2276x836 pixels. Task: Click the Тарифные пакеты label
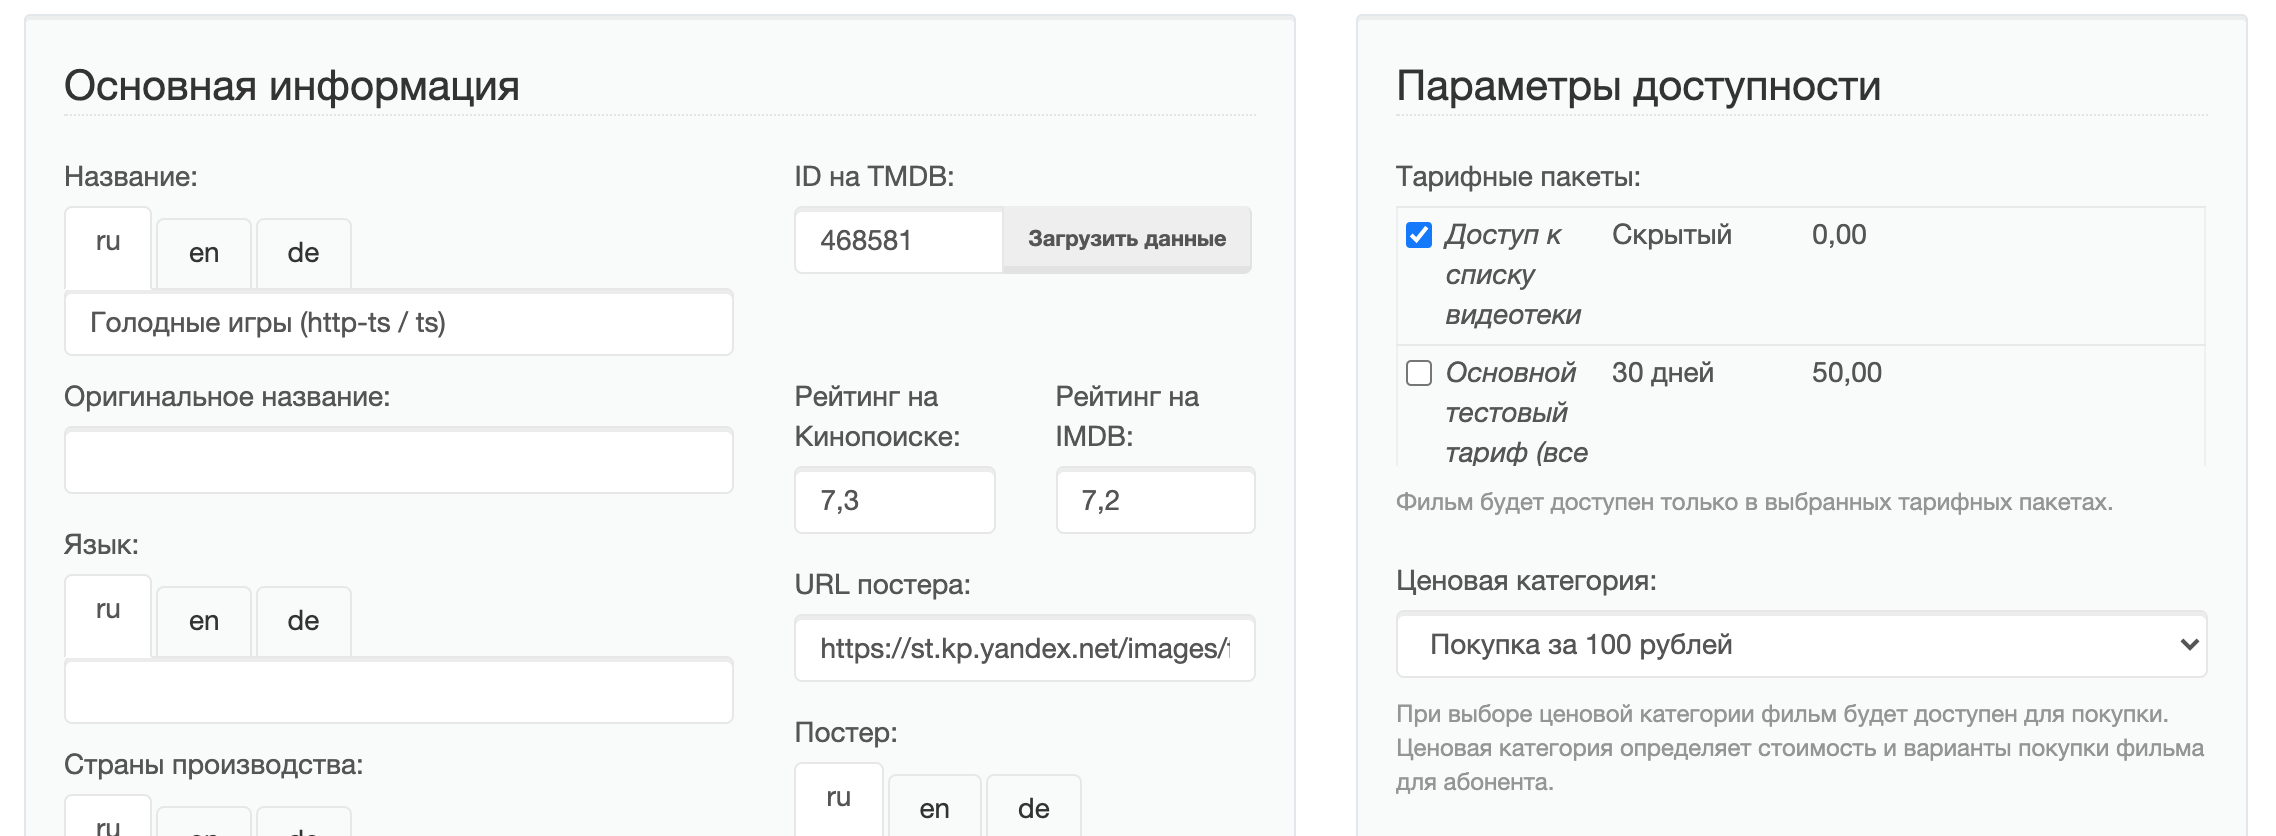tap(1518, 177)
